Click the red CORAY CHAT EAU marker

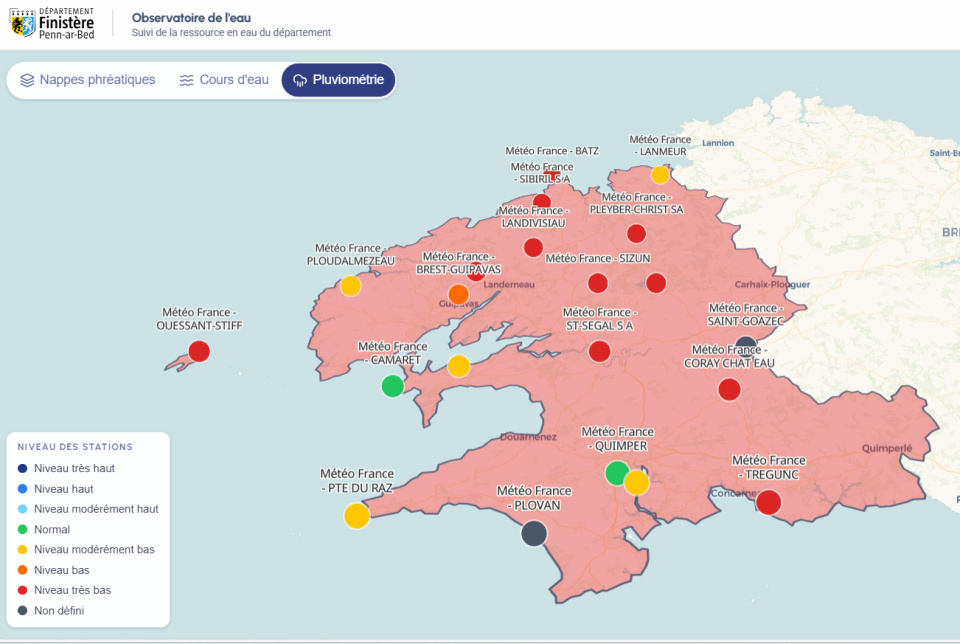click(729, 389)
